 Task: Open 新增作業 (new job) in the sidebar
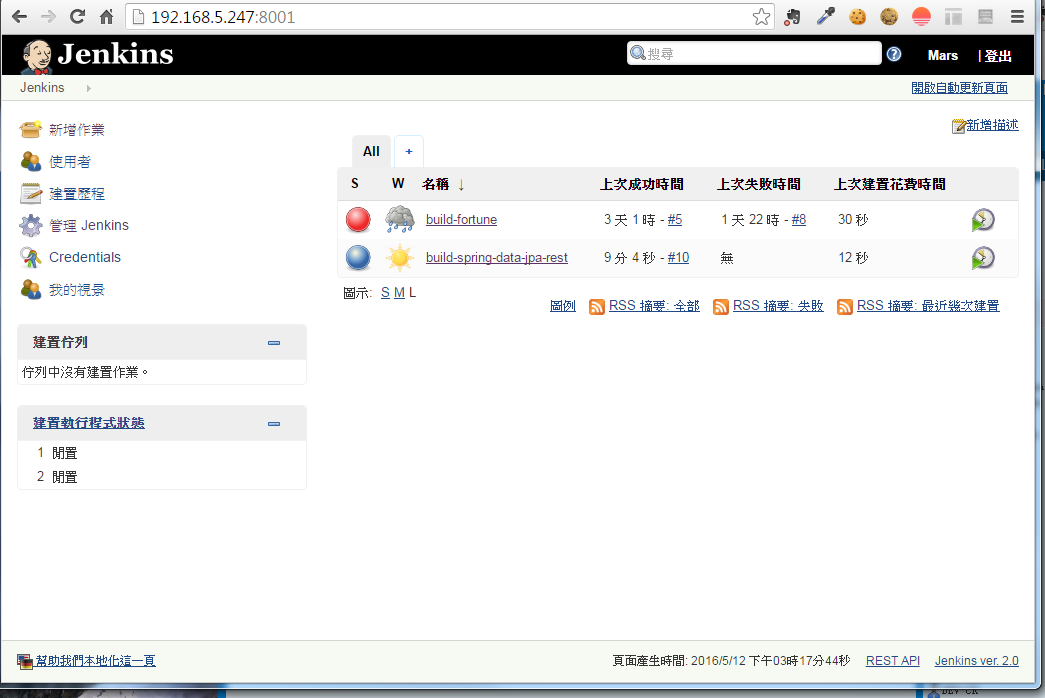tap(77, 129)
